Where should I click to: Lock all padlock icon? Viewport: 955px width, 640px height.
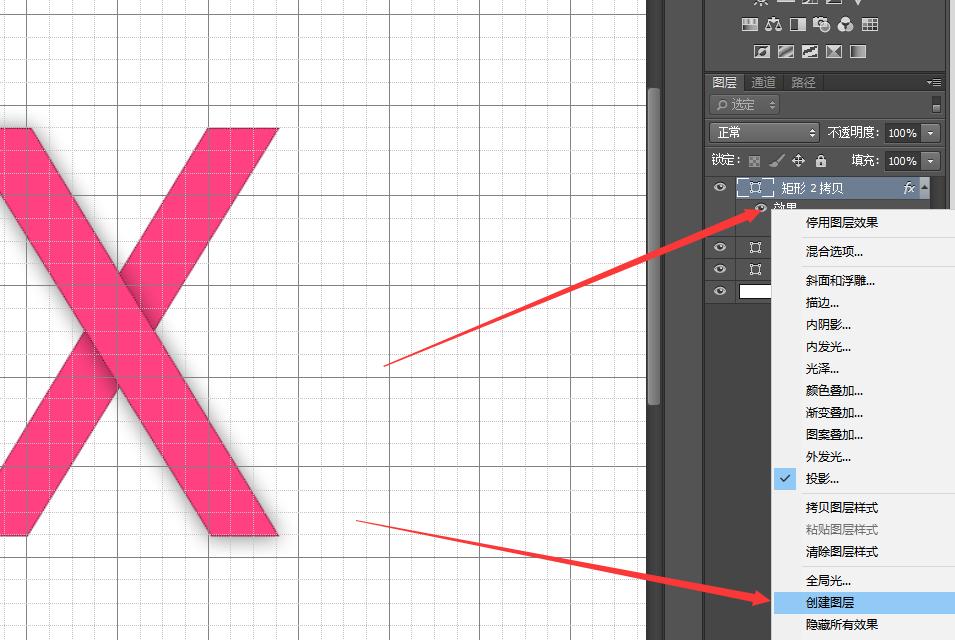[821, 161]
